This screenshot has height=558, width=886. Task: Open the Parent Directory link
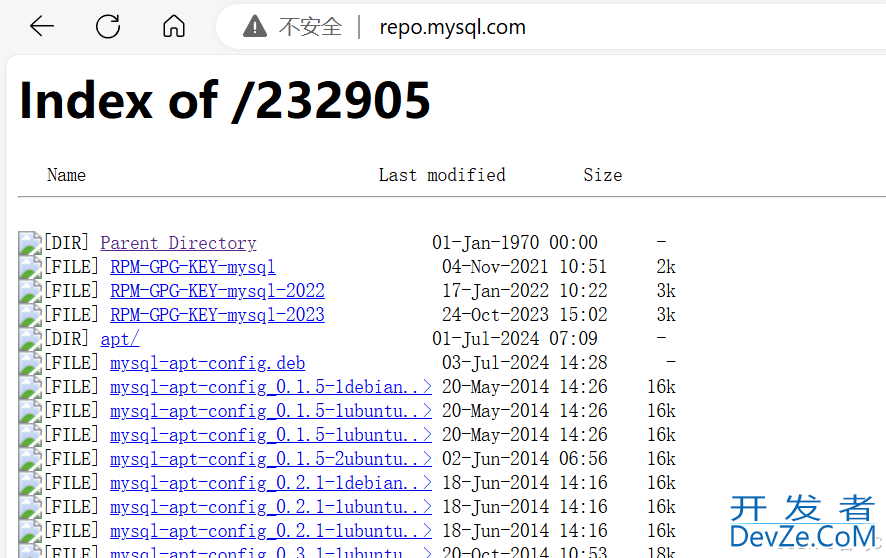(x=178, y=243)
